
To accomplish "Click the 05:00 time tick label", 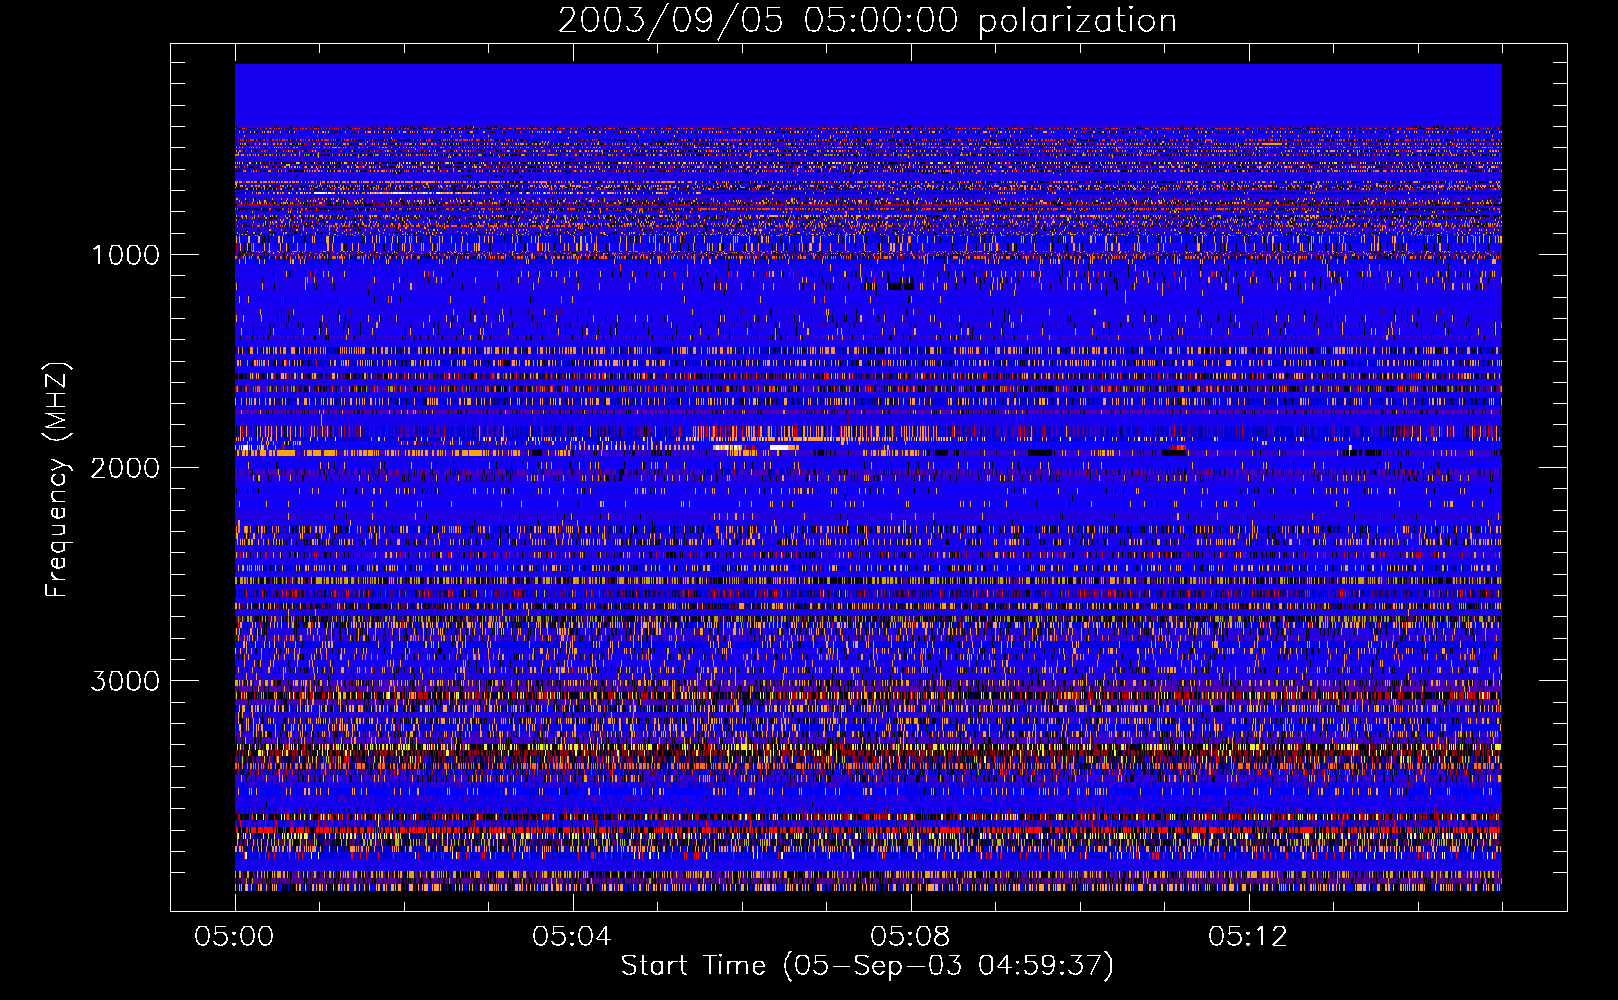I will click(234, 937).
